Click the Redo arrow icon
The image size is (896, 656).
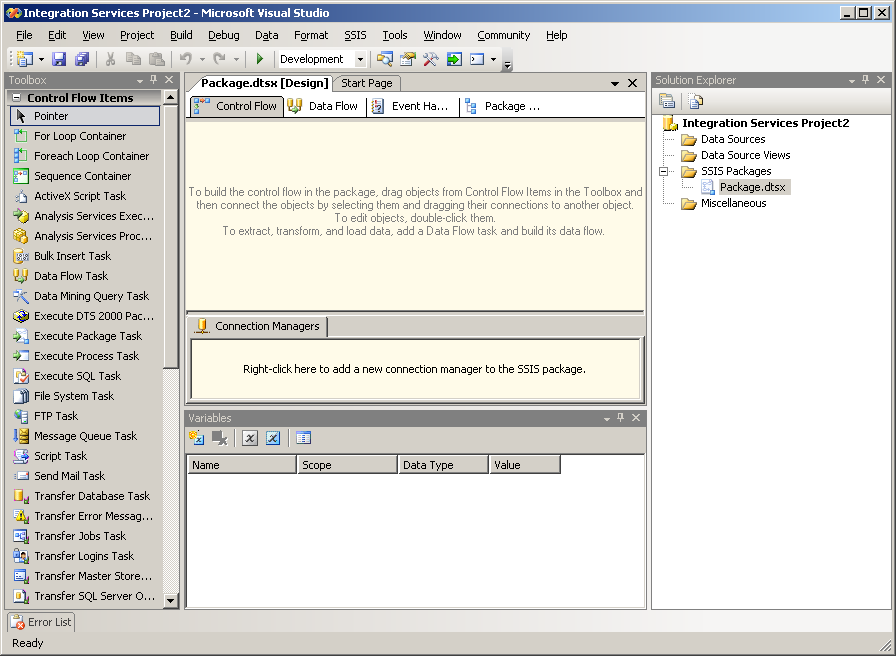coord(219,58)
